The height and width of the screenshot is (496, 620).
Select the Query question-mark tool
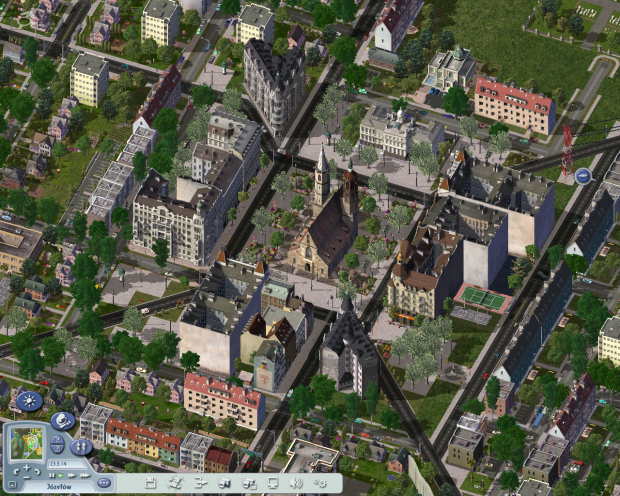coord(57,439)
